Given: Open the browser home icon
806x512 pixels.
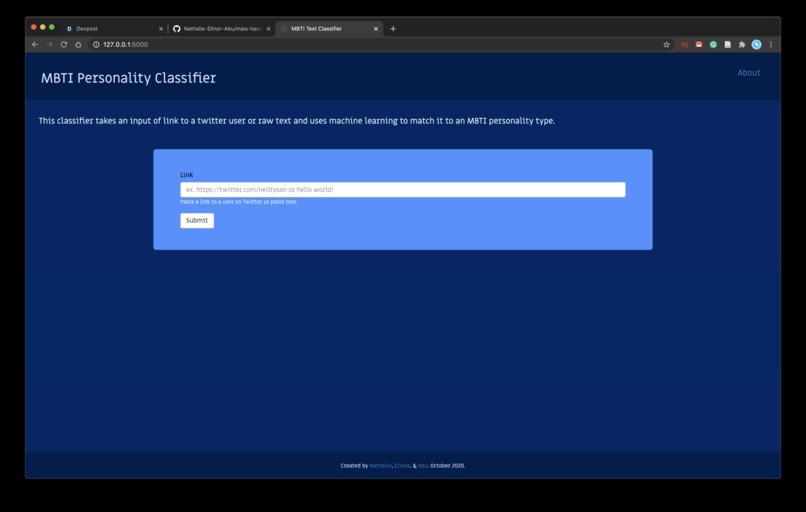Looking at the screenshot, I should coord(78,45).
